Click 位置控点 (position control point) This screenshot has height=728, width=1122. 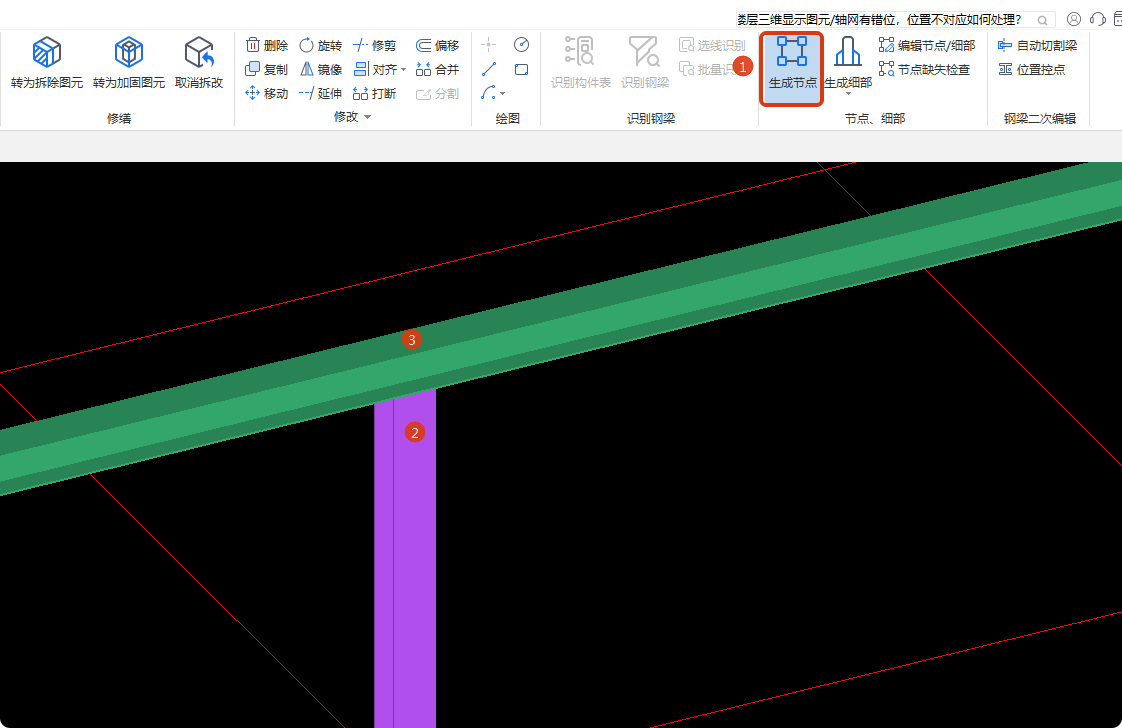point(1031,69)
